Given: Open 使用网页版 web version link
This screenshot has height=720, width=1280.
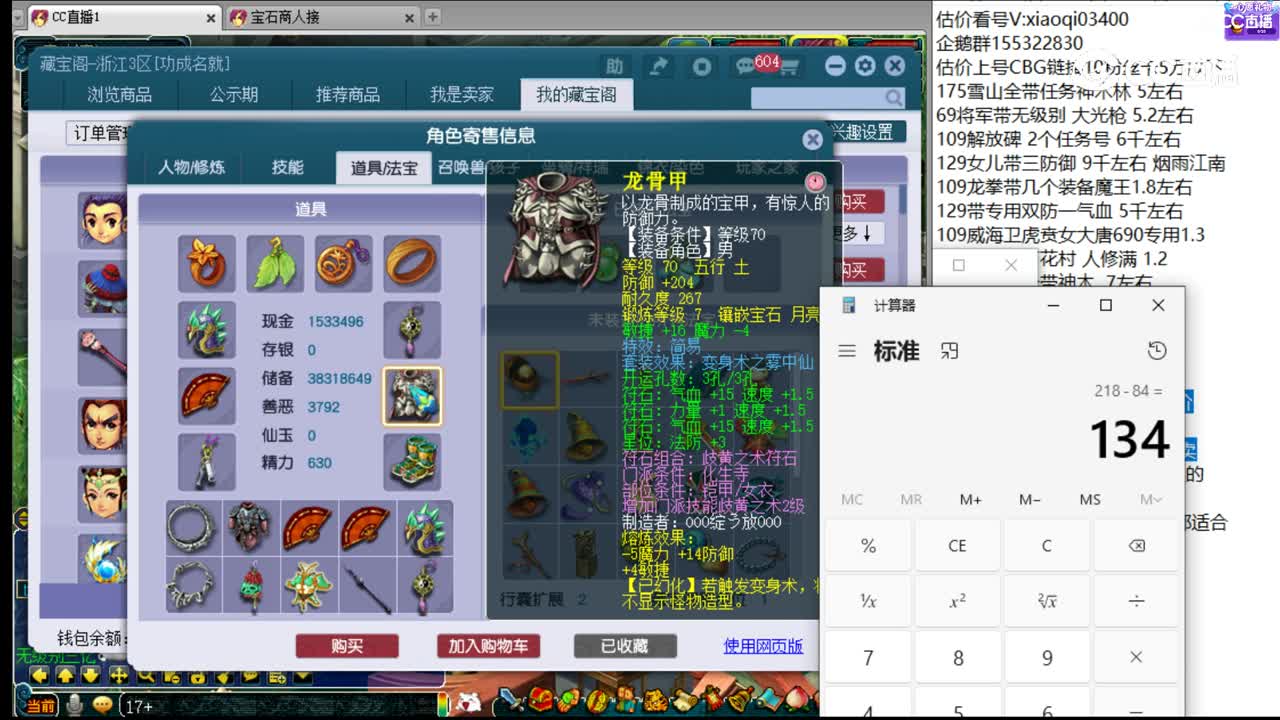Looking at the screenshot, I should pyautogui.click(x=763, y=646).
